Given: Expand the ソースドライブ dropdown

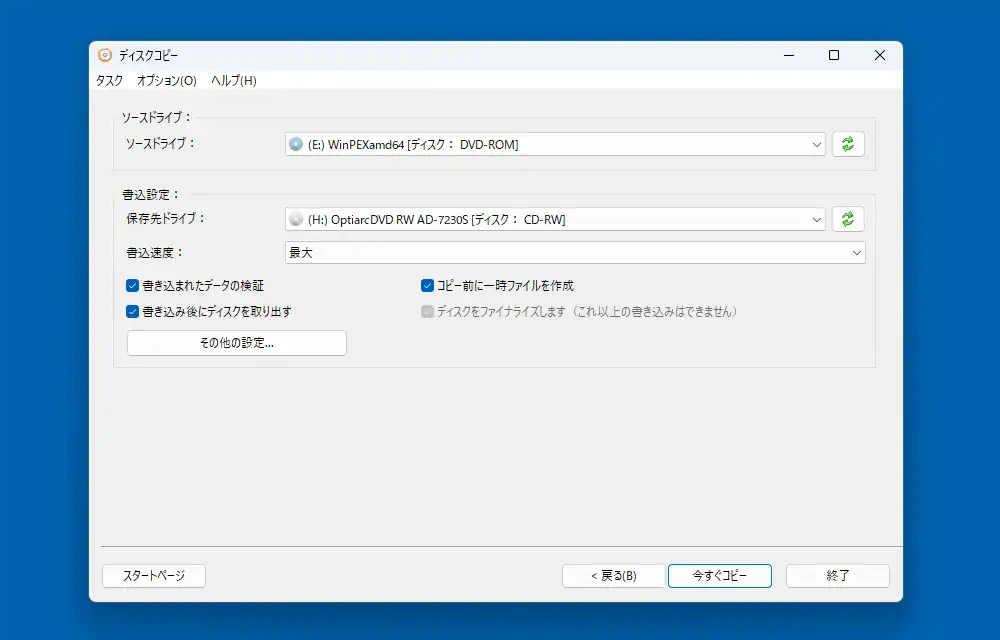Looking at the screenshot, I should point(817,144).
